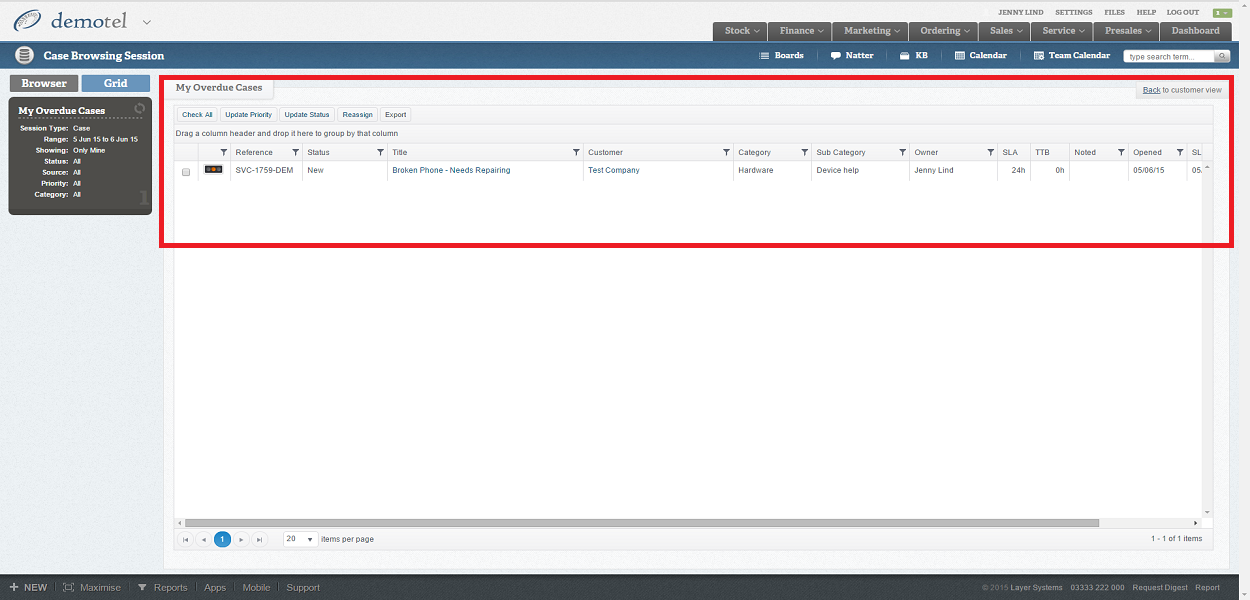Click the SETTINGS link
This screenshot has height=600, width=1250.
pyautogui.click(x=1073, y=13)
